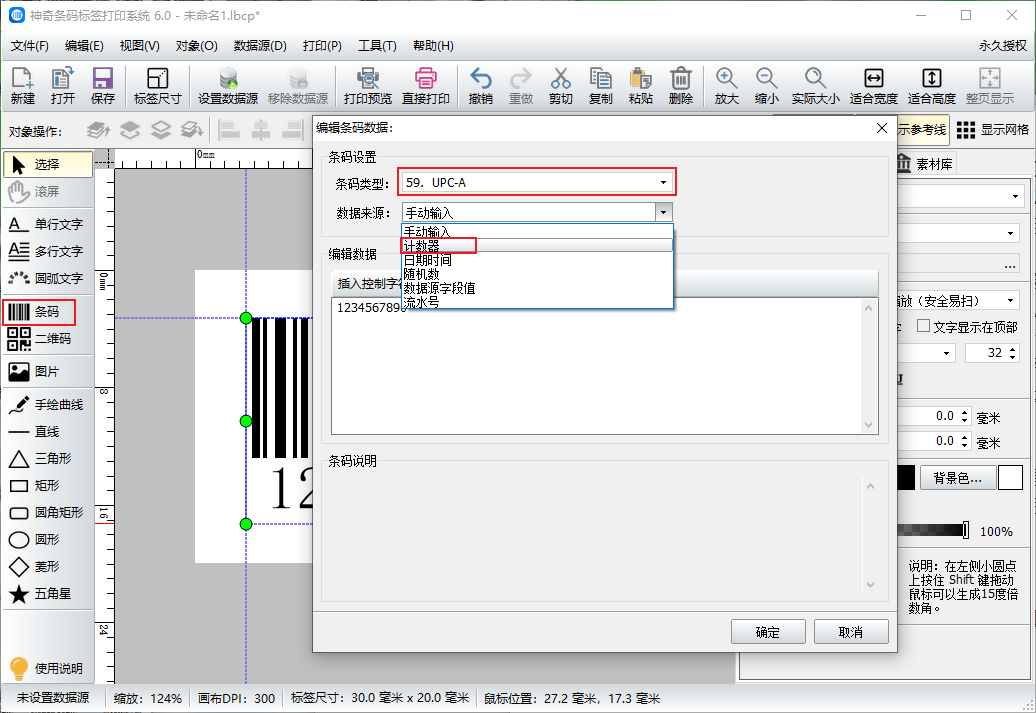Image resolution: width=1036 pixels, height=713 pixels.
Task: Select the 五角星 star shape tool
Action: pos(48,594)
